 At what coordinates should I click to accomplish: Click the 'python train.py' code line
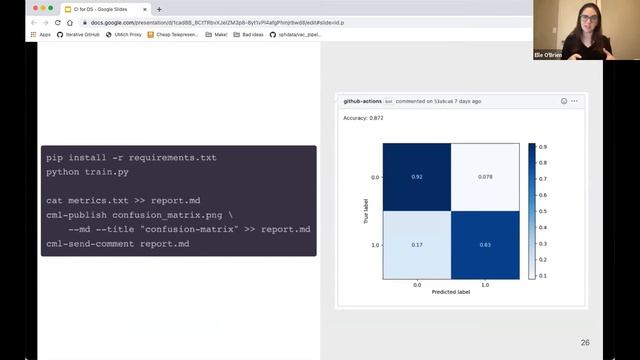87,172
